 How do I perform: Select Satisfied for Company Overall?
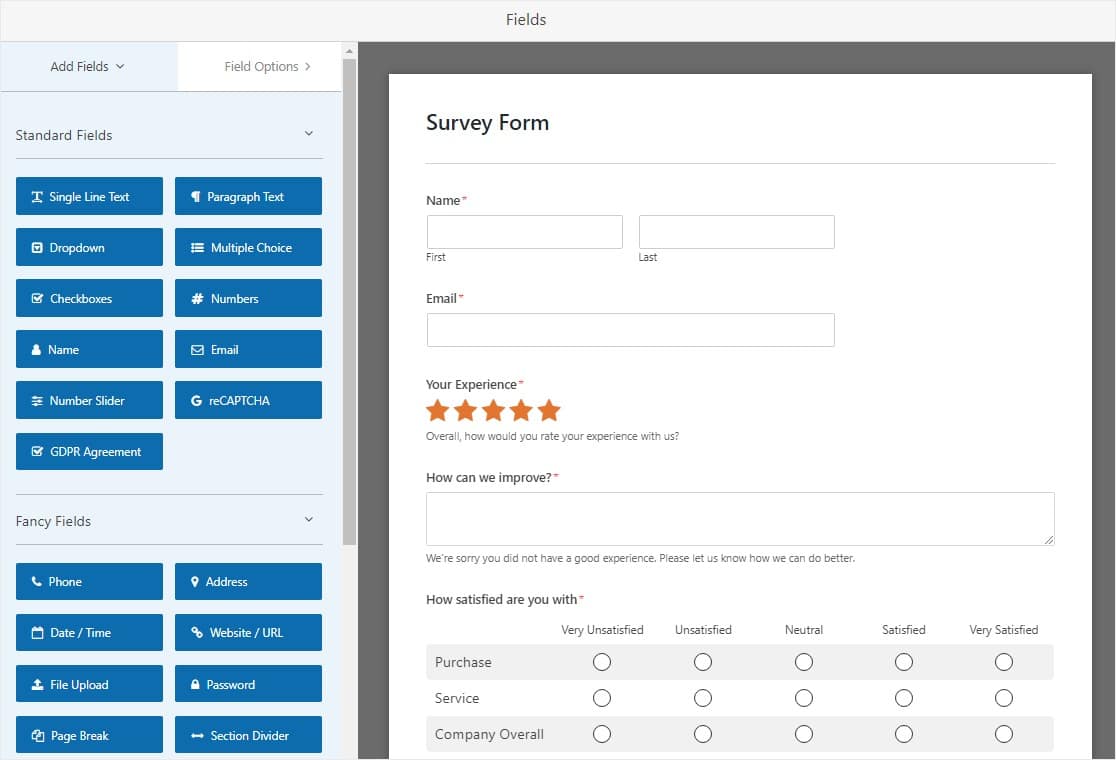point(904,734)
